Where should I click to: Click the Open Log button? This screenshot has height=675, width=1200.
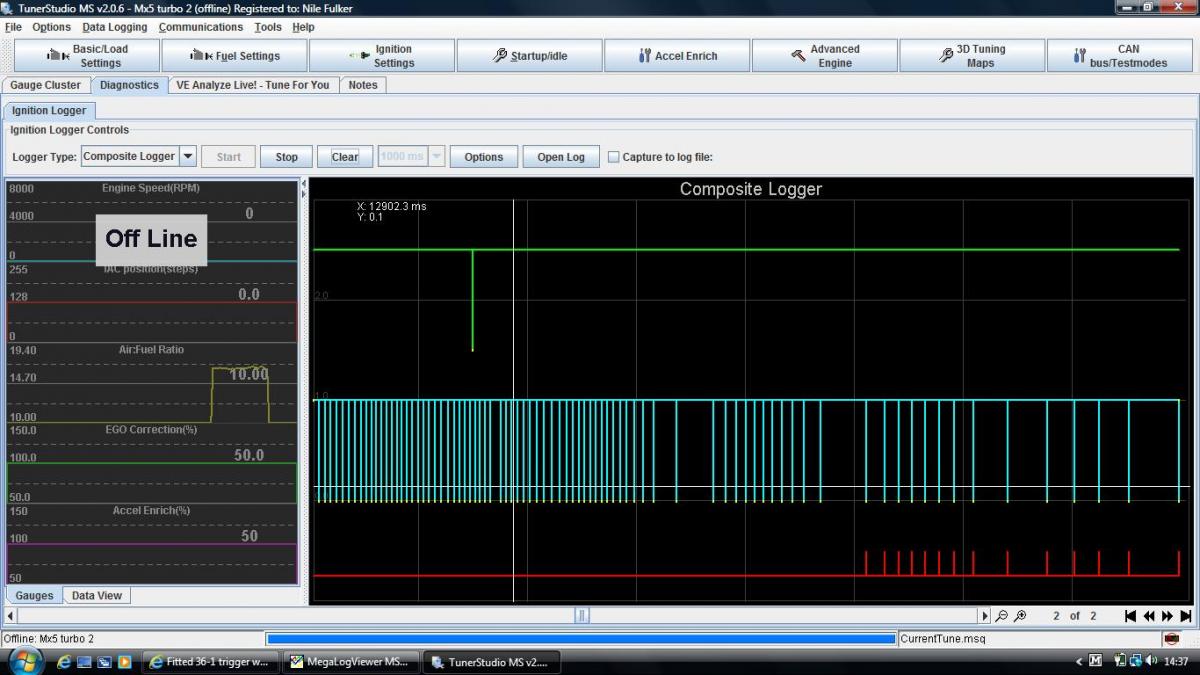coord(561,157)
